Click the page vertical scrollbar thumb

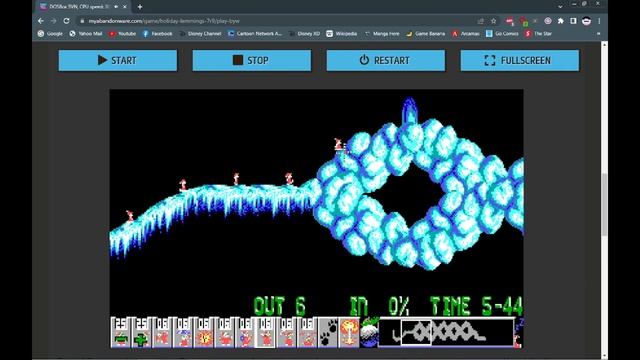pos(604,204)
